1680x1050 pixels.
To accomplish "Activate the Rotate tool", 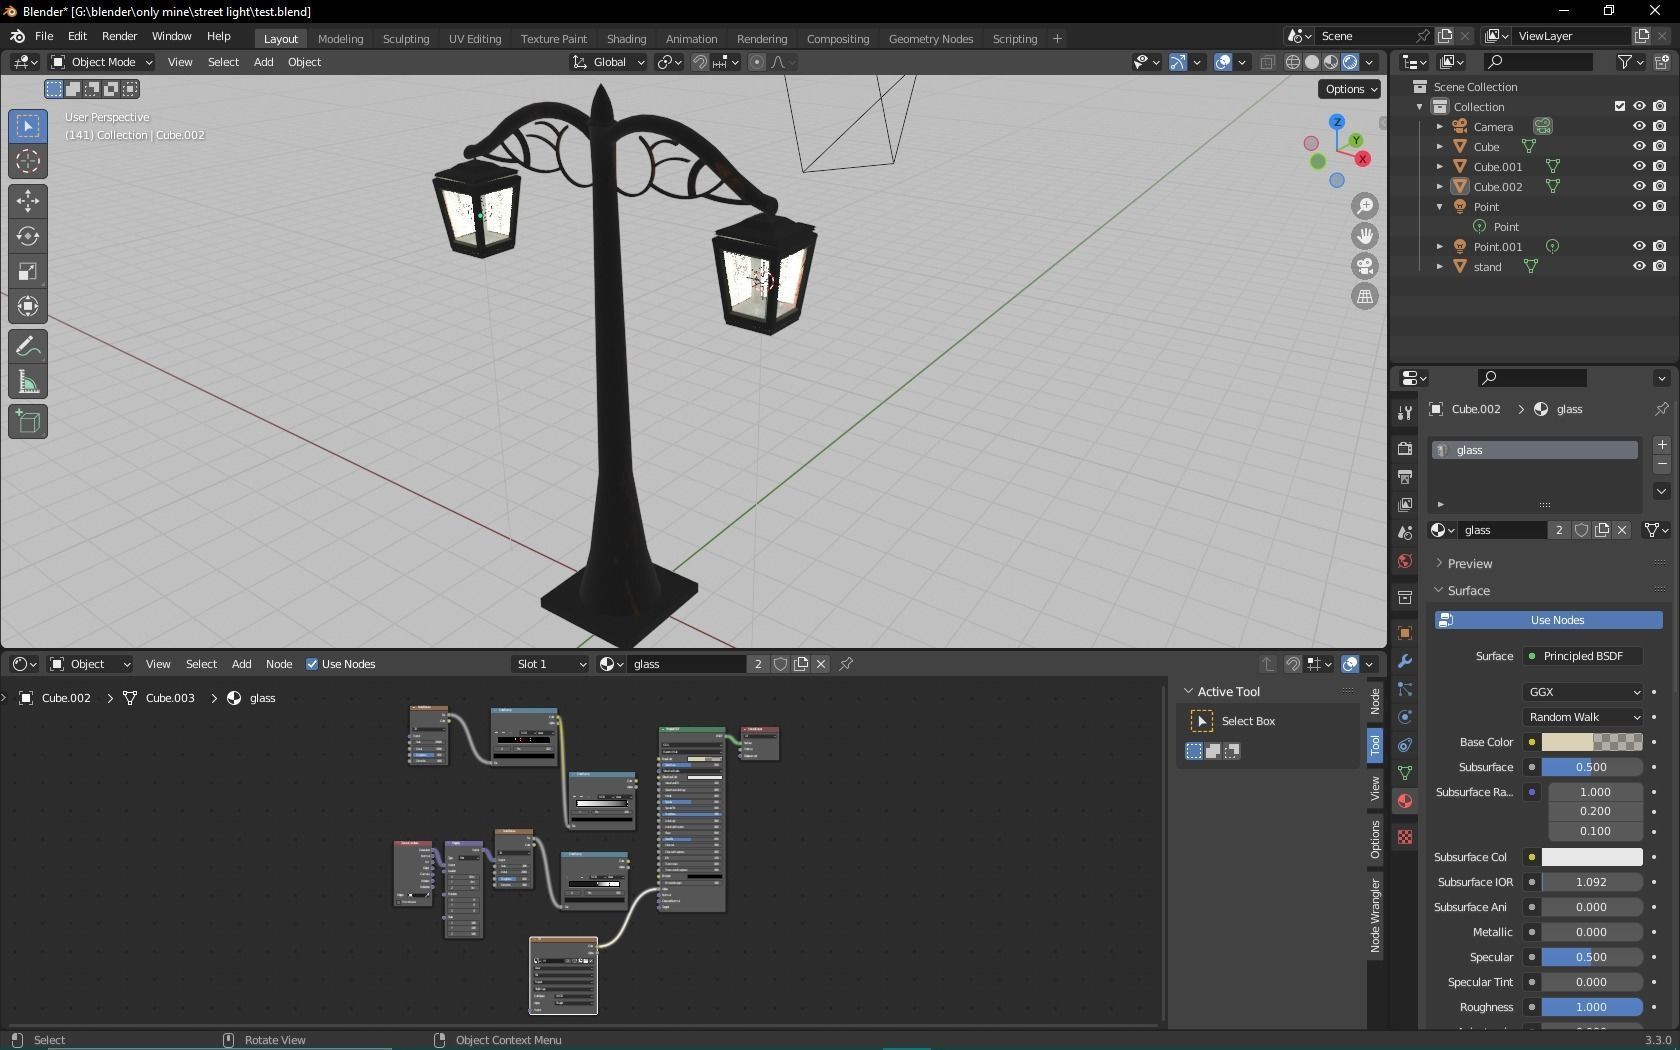I will point(28,236).
